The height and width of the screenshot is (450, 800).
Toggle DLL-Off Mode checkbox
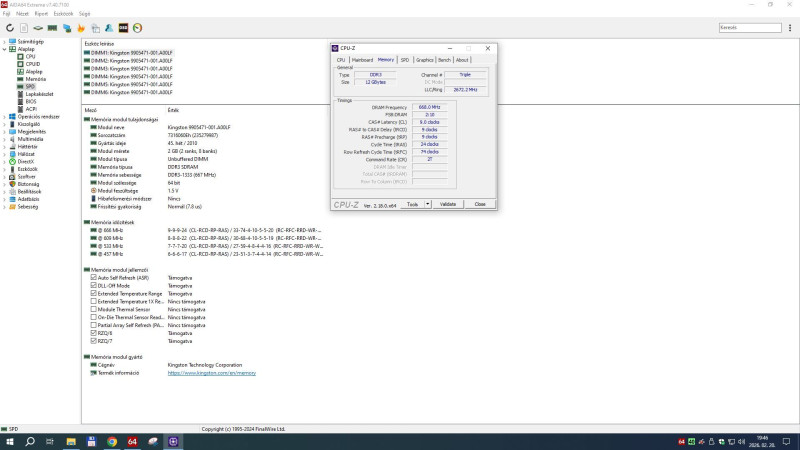point(93,286)
